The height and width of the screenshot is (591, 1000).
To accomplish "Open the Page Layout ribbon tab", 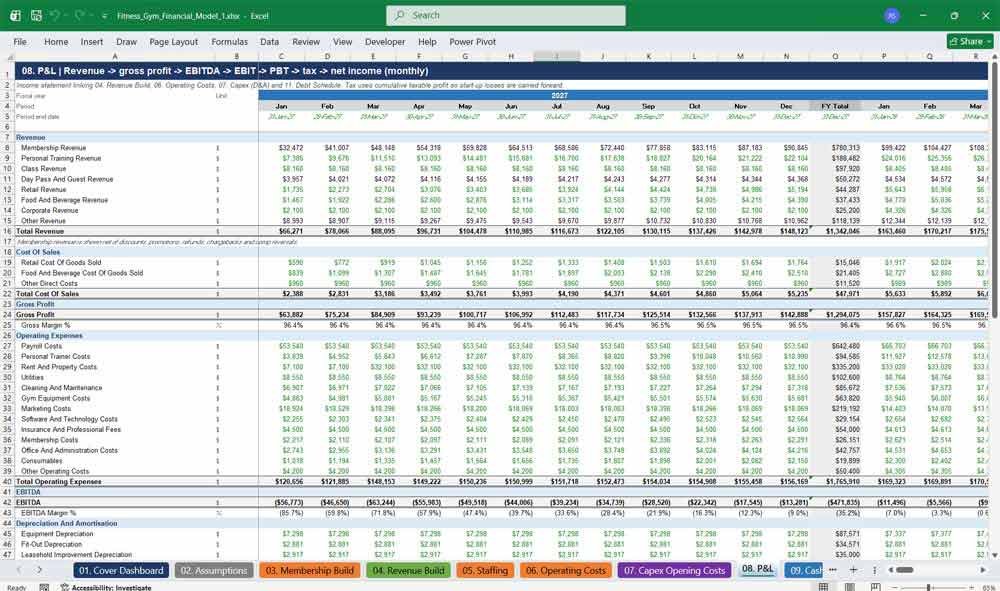I will [173, 41].
